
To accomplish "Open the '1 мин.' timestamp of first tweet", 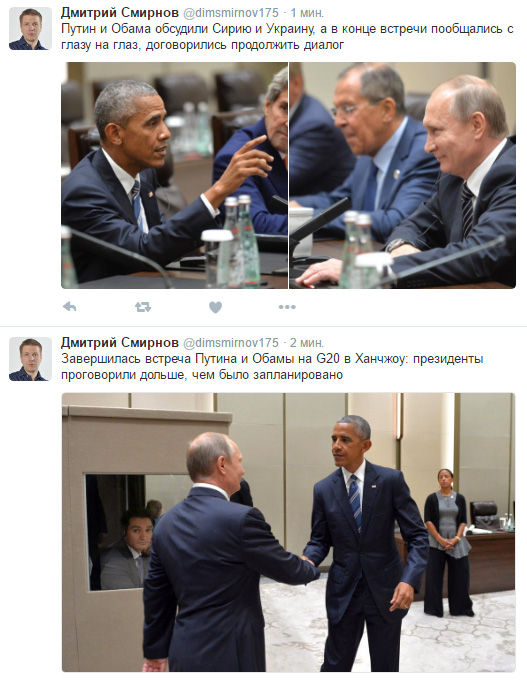I will [307, 13].
